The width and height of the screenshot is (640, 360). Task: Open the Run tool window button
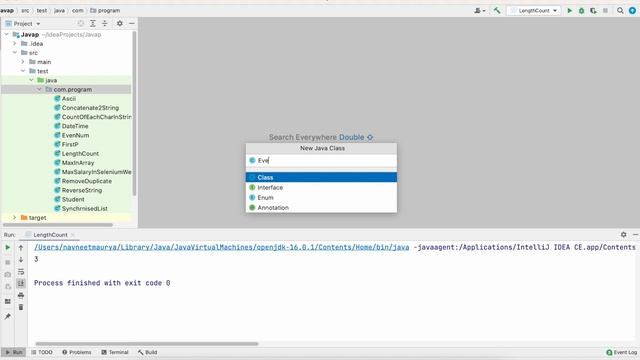point(13,352)
